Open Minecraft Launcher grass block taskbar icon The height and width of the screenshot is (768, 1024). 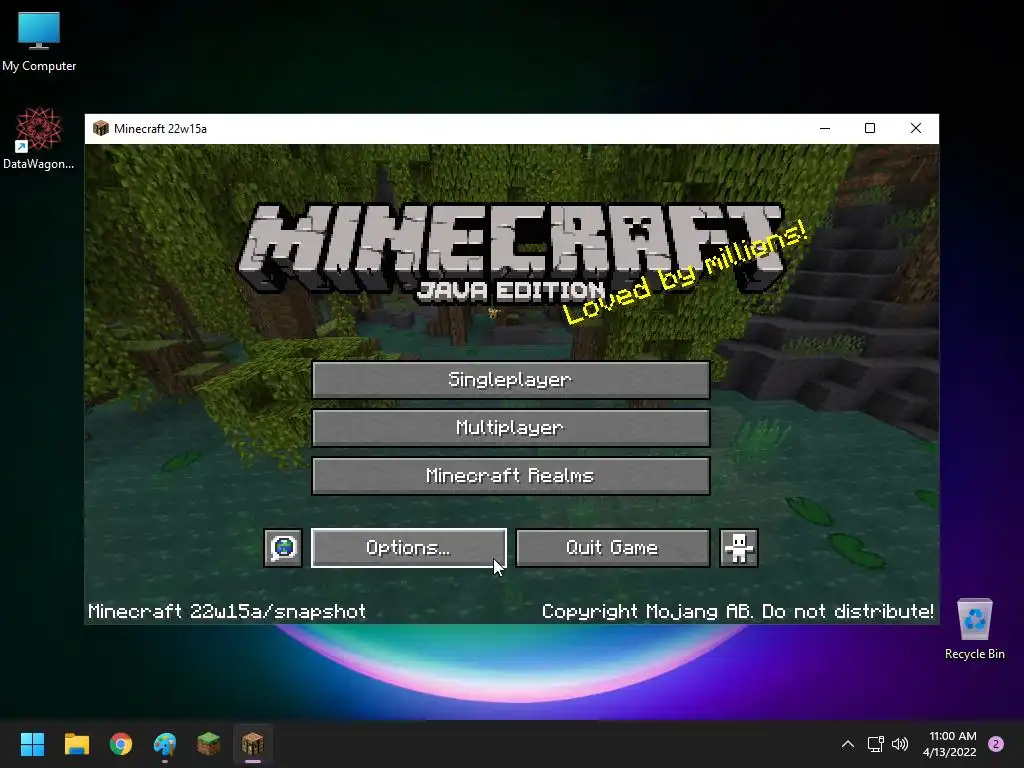coord(209,744)
